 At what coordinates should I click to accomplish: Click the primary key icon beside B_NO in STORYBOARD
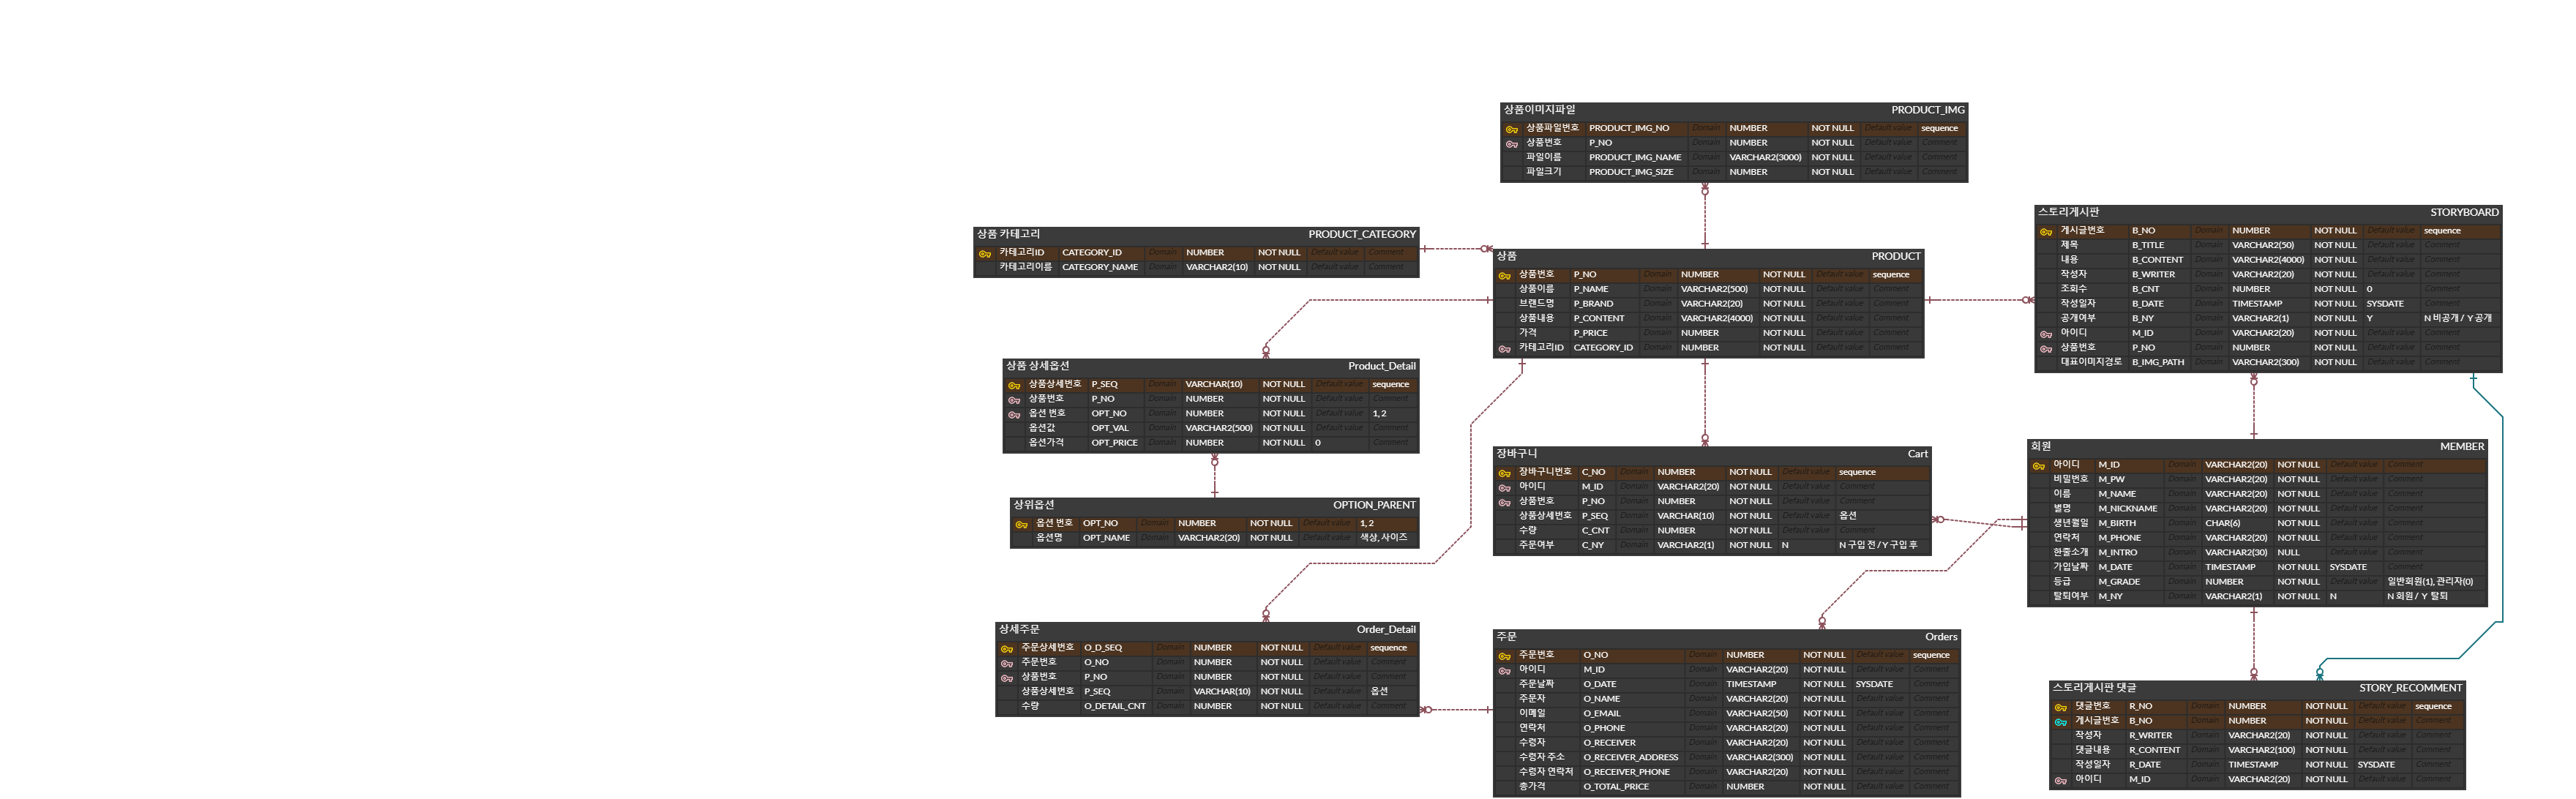coord(2046,232)
